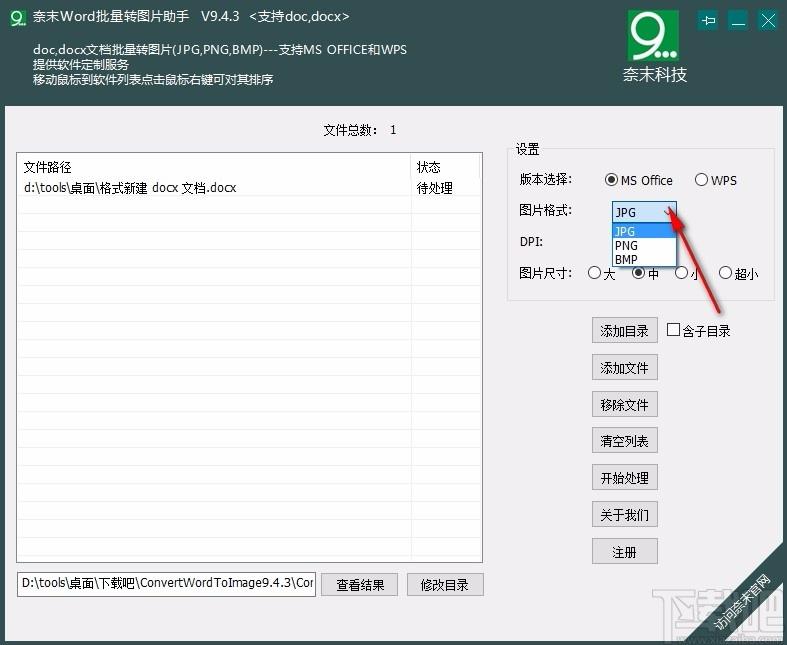Select WPS version radio button
The image size is (787, 645).
pyautogui.click(x=716, y=180)
